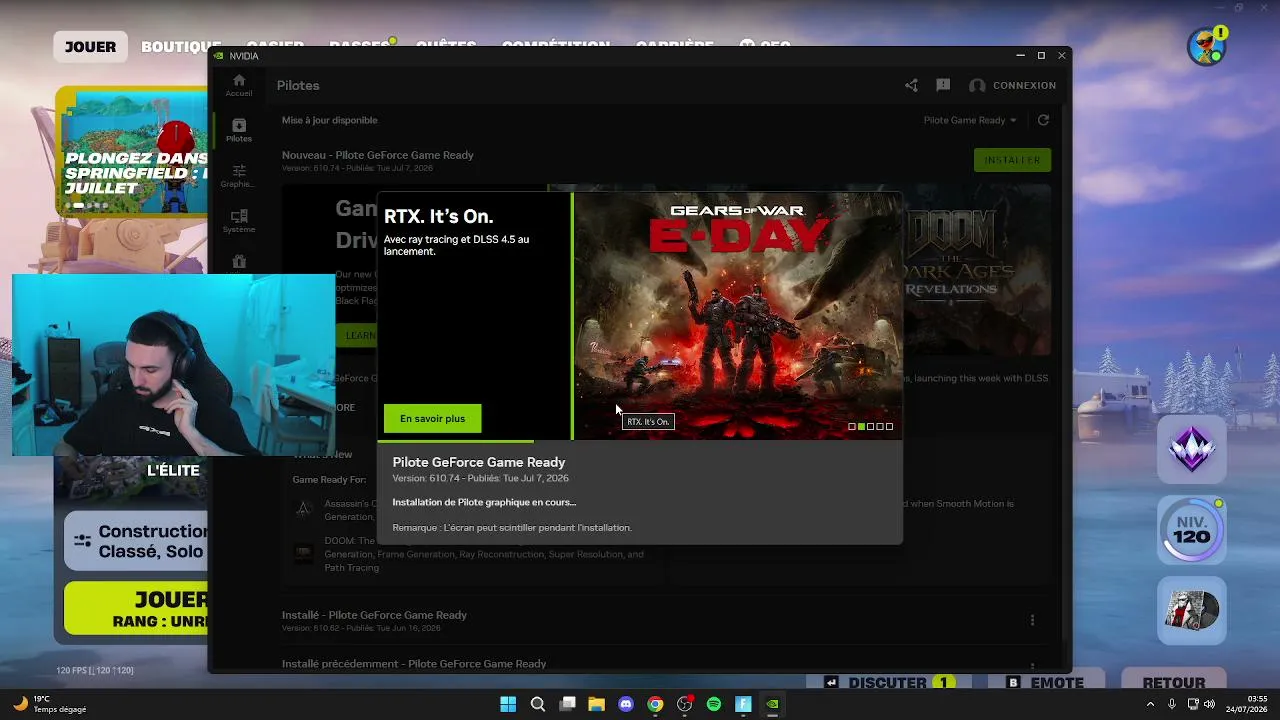Open options for the Installé driver row
The height and width of the screenshot is (720, 1280).
pyautogui.click(x=1032, y=621)
